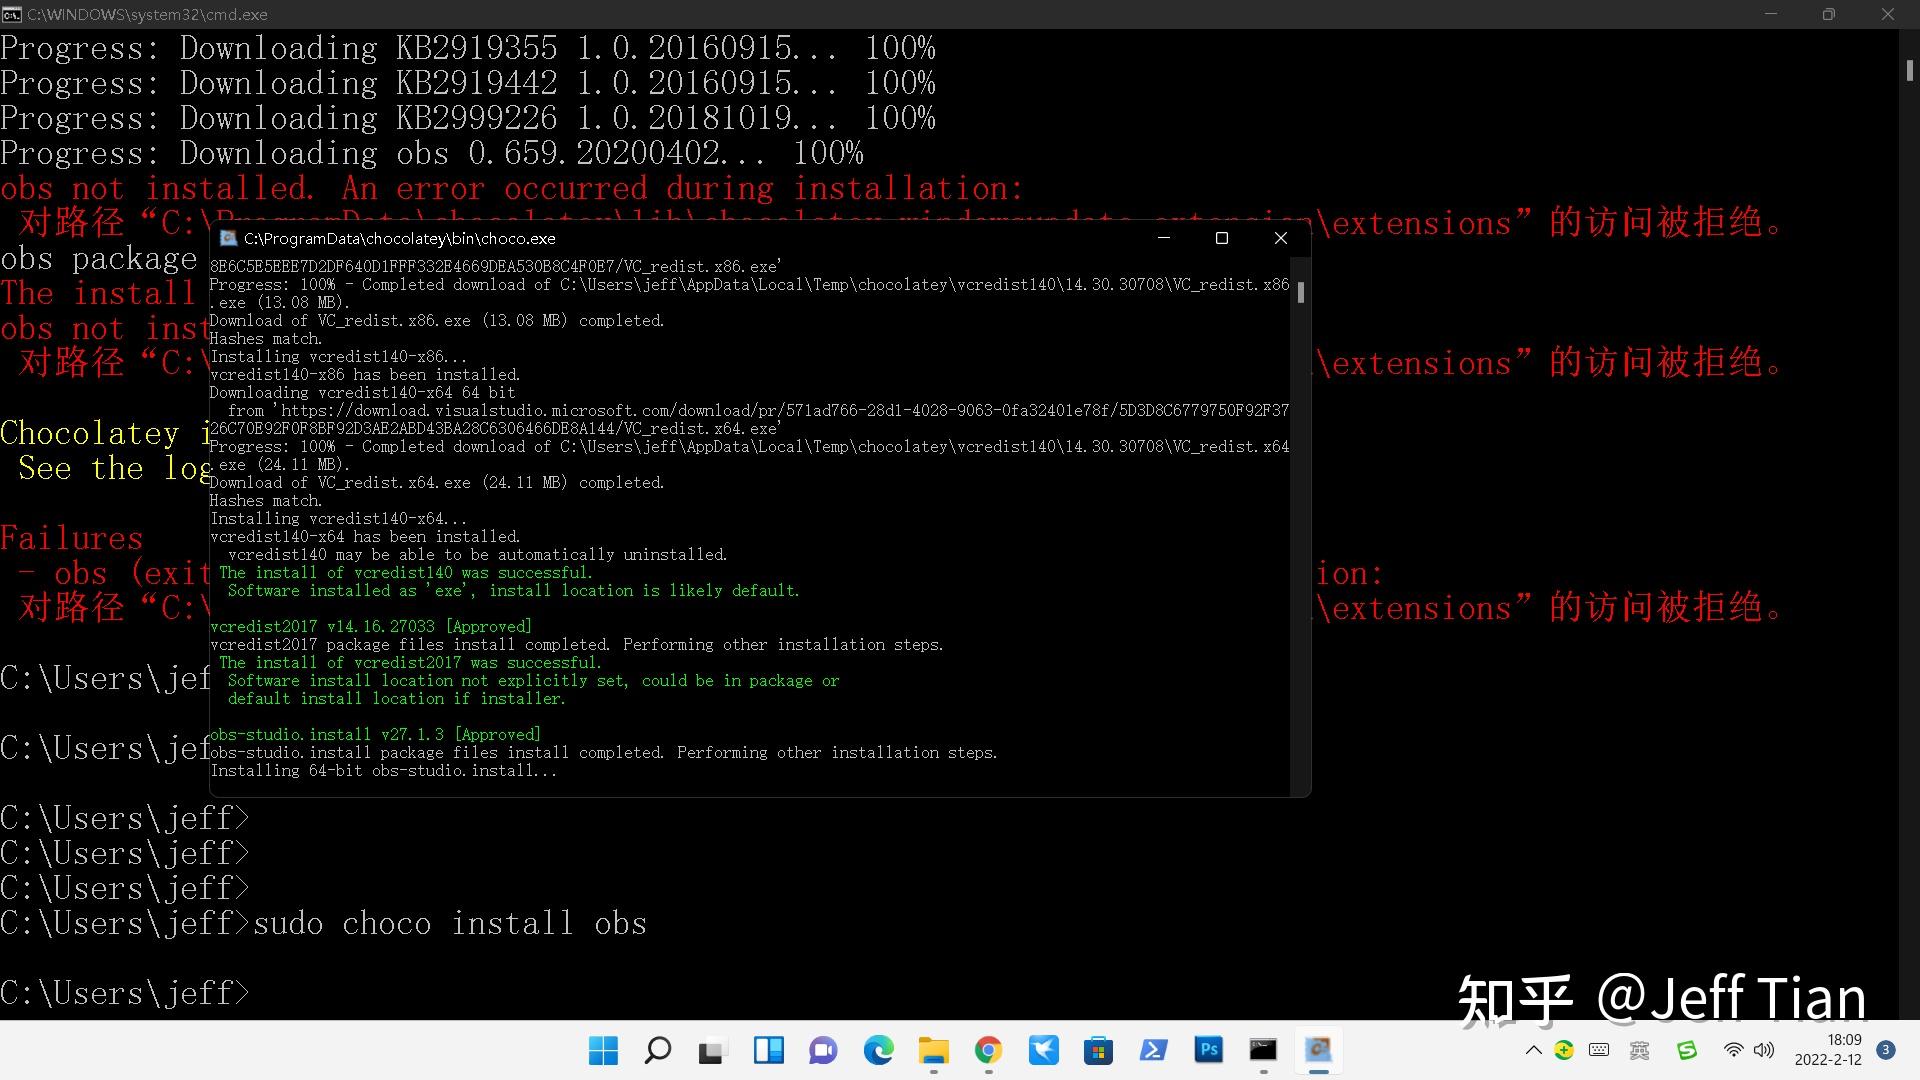Screen dimensions: 1920x1080
Task: Click 'The install of vcredist140 was successful.' line
Action: (x=406, y=572)
